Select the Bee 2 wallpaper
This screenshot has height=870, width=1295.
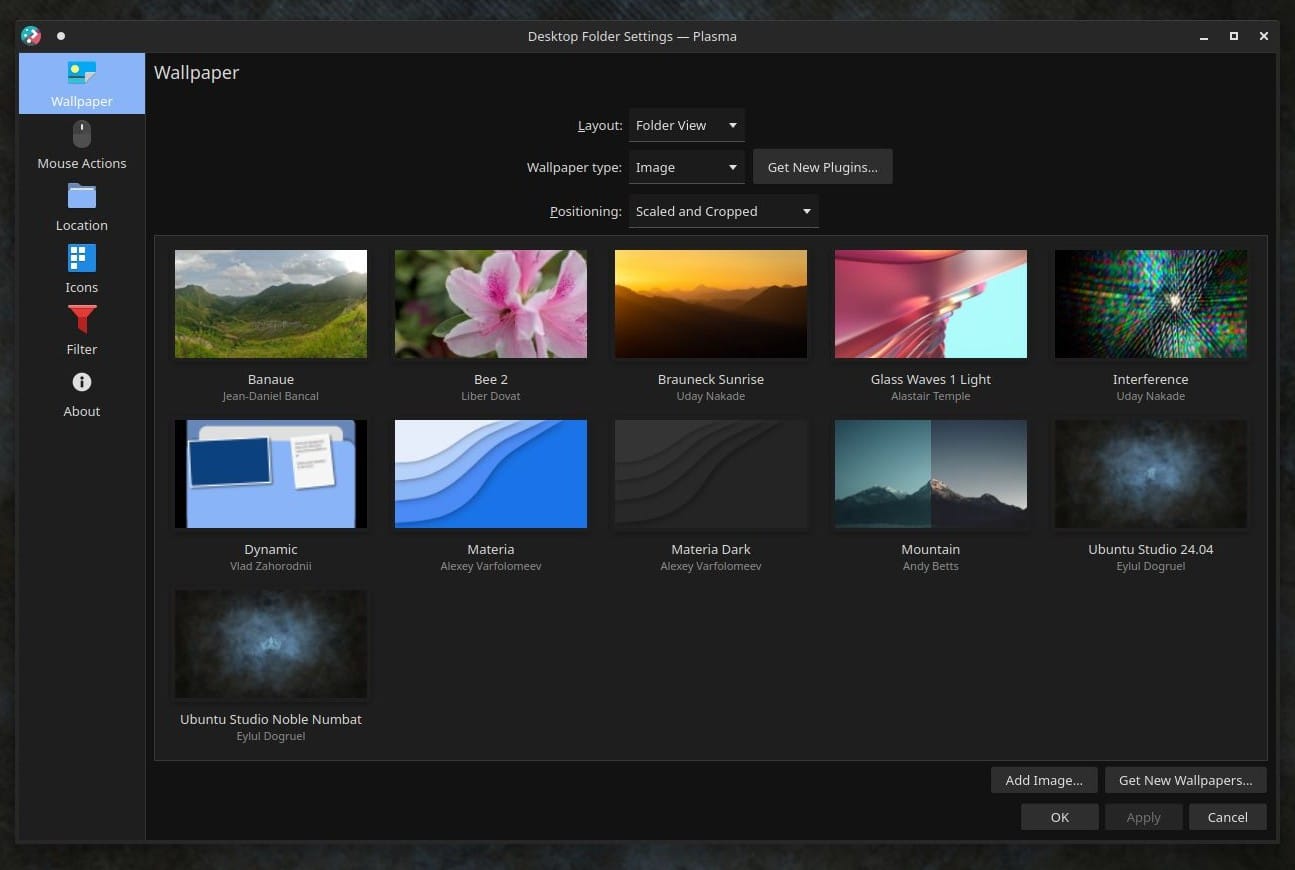tap(490, 303)
